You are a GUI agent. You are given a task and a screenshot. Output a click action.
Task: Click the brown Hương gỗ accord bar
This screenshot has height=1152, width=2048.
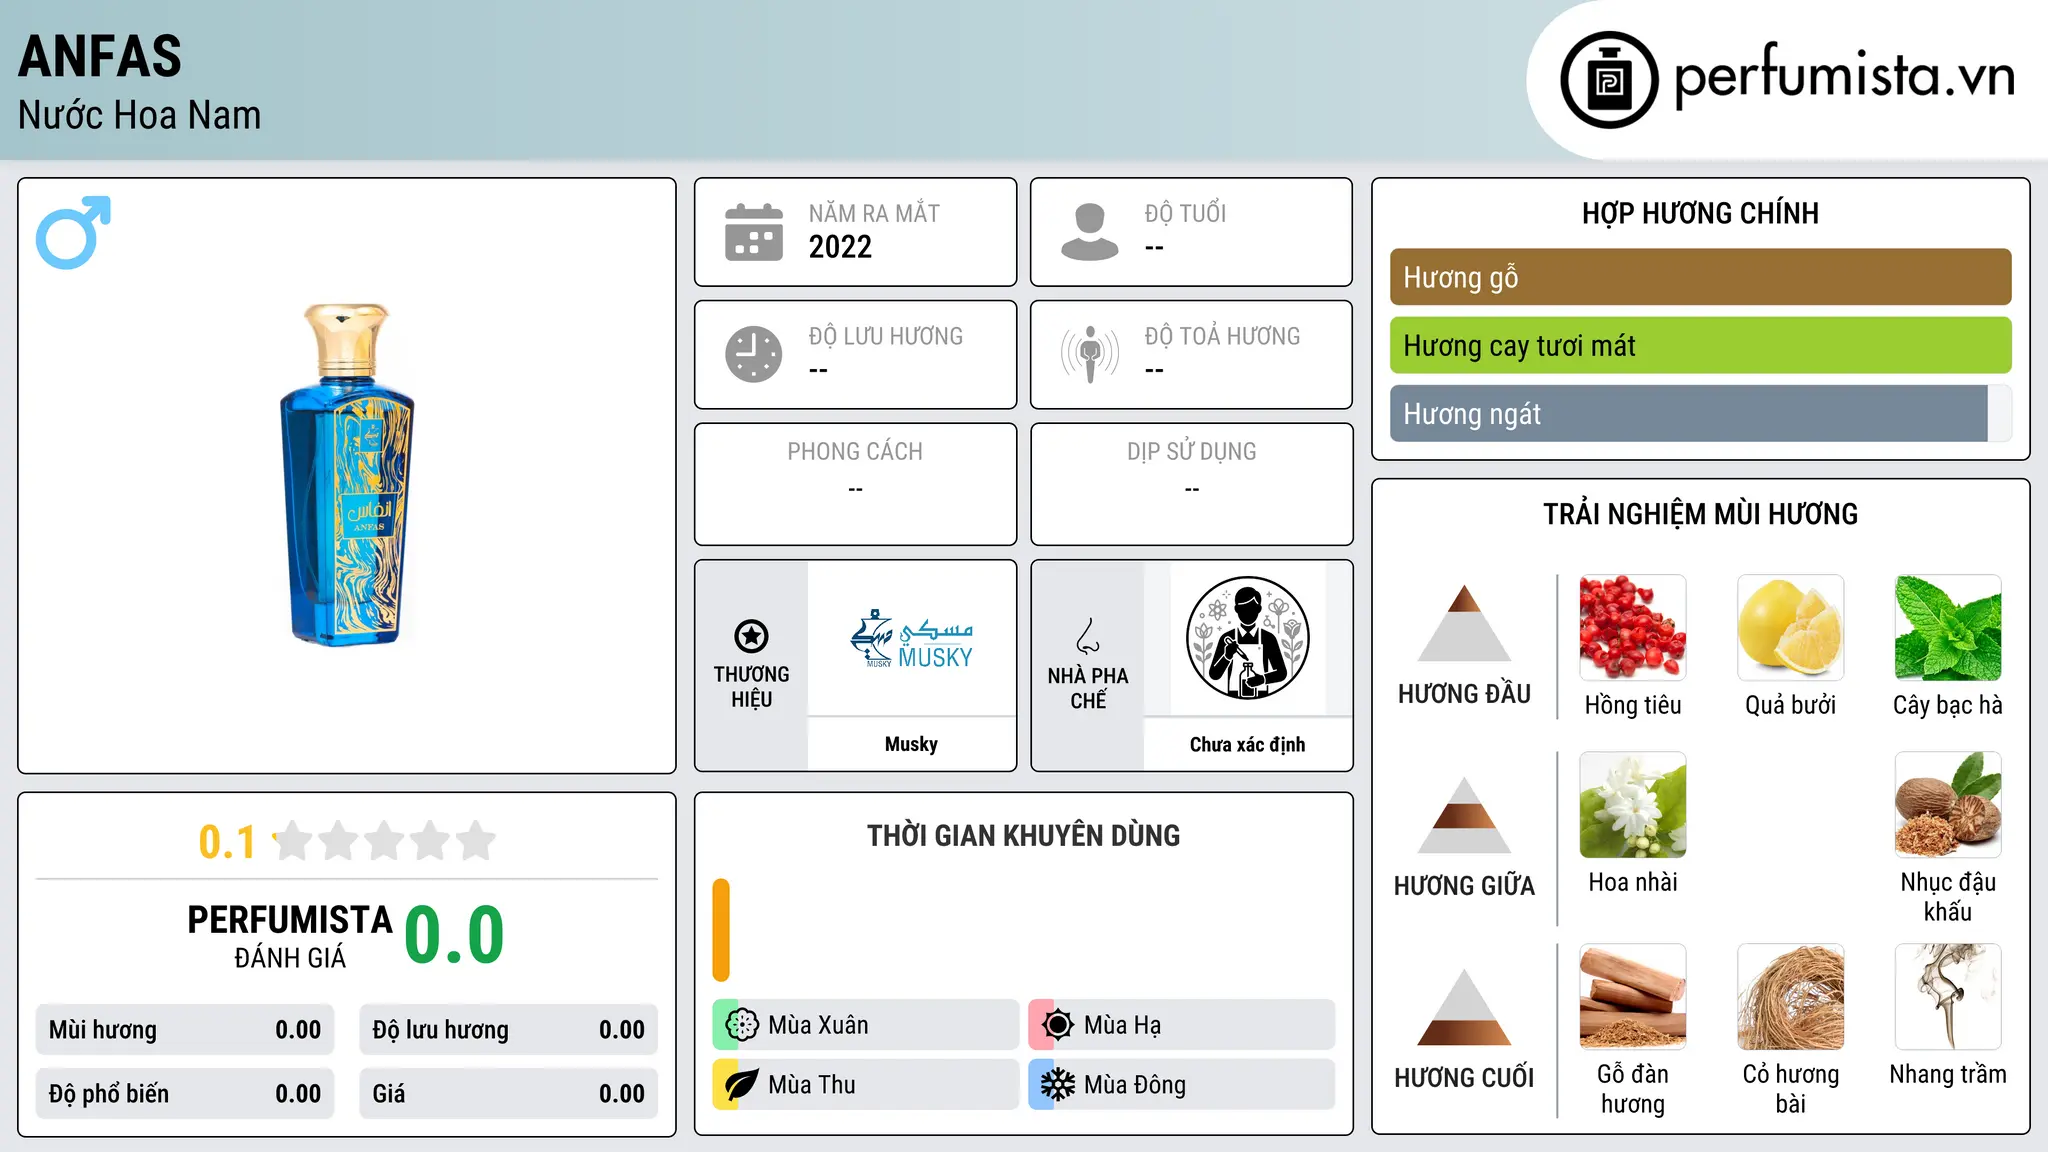(x=1700, y=277)
